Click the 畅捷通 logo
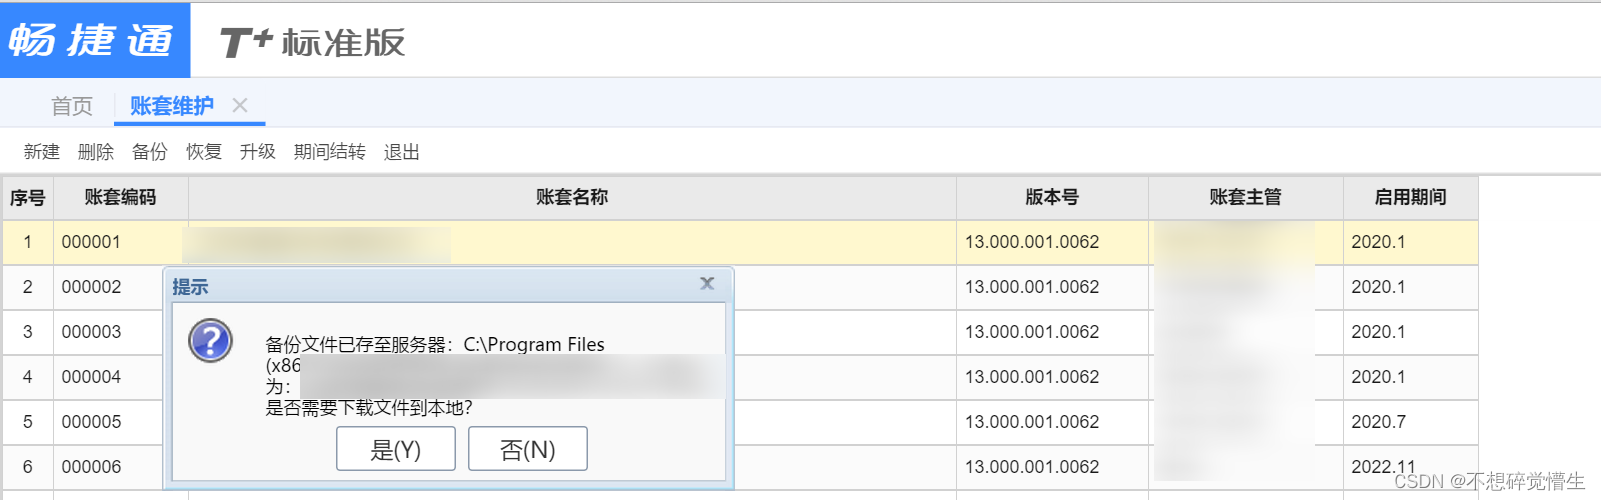 point(95,40)
